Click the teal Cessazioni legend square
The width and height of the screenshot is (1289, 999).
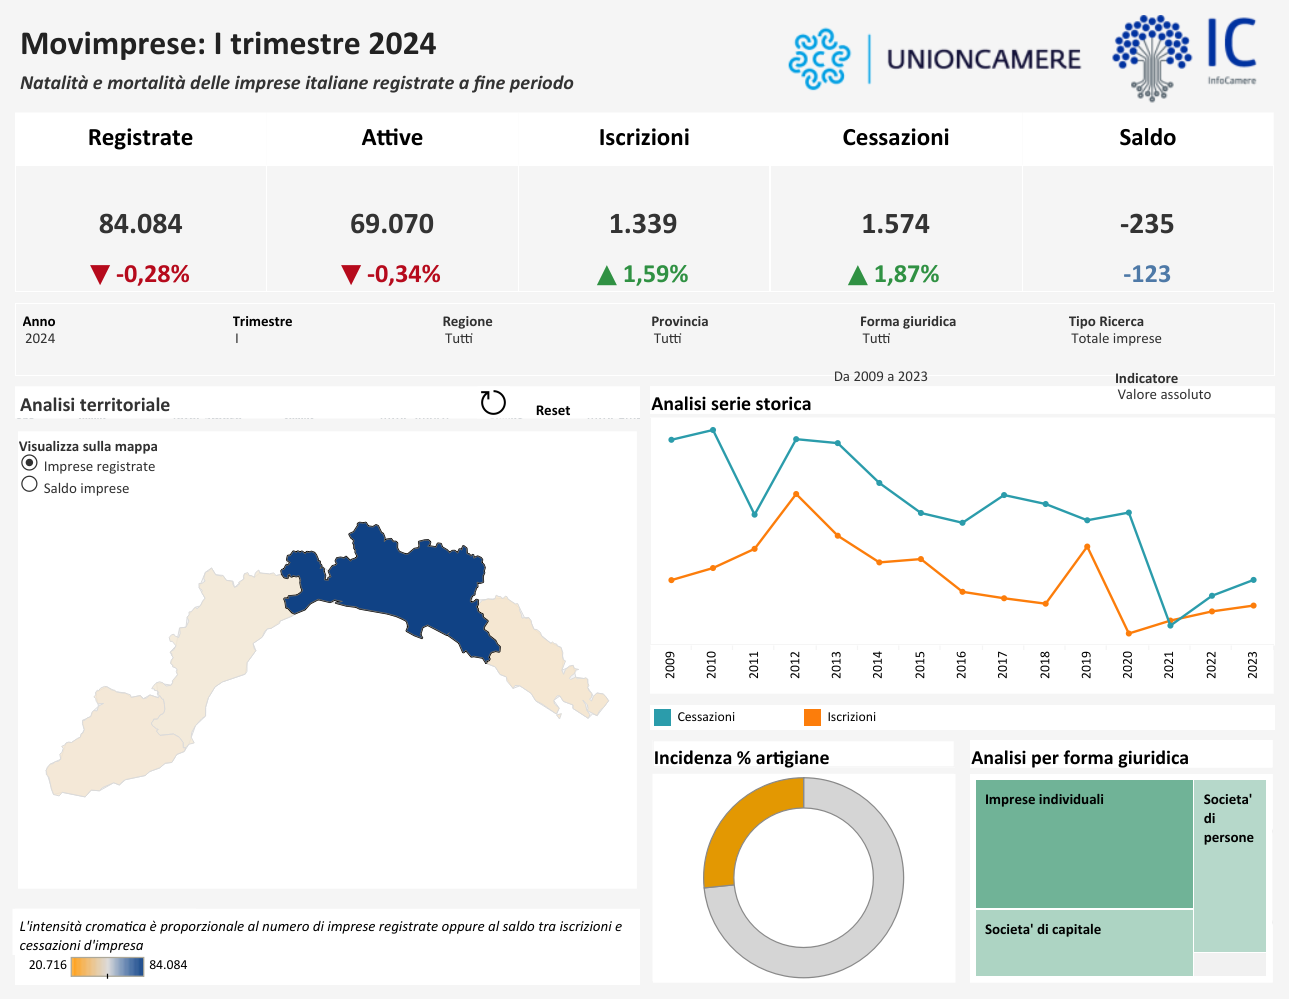[x=662, y=717]
